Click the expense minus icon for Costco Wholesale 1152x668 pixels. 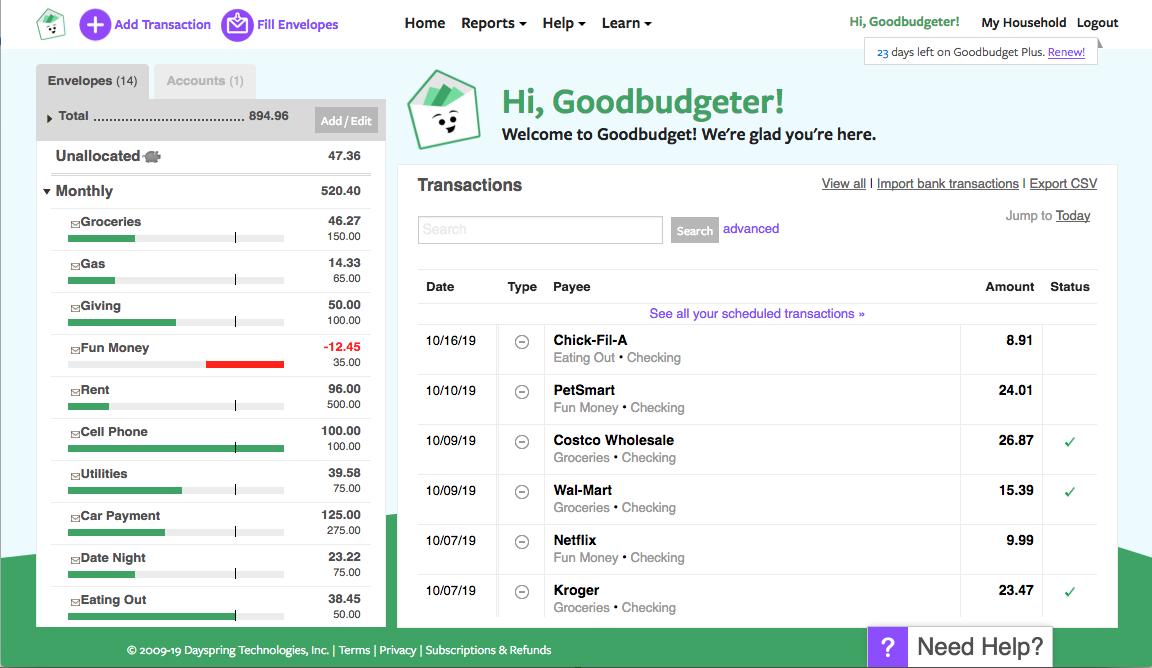coord(522,442)
